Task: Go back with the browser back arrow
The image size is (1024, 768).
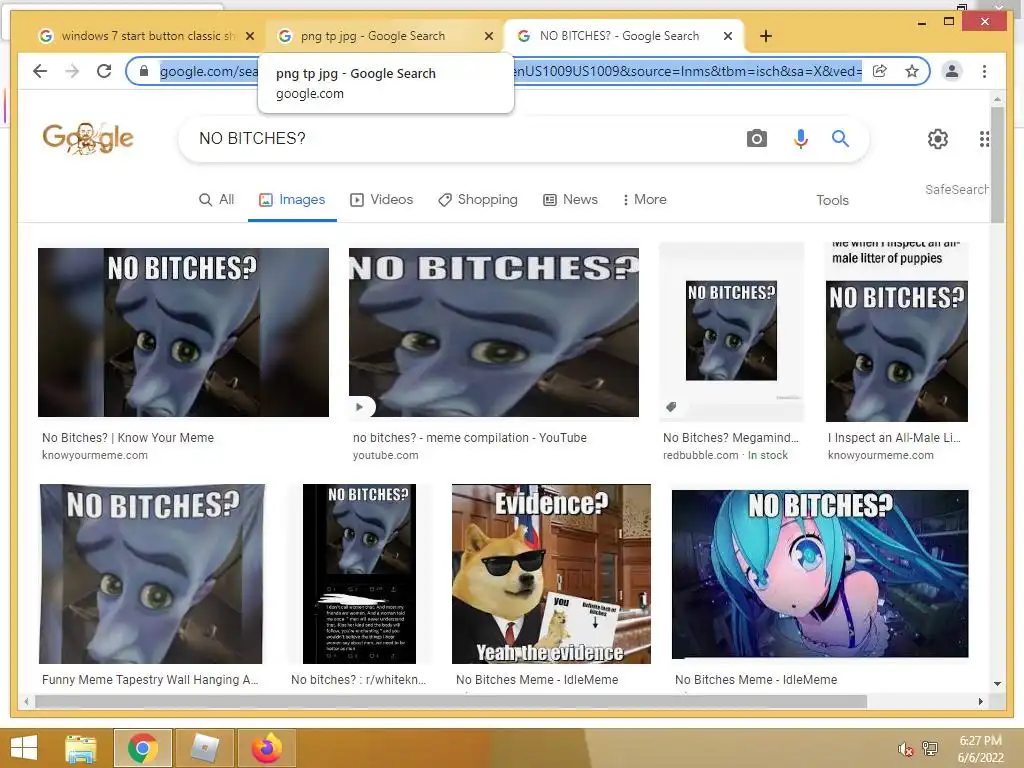Action: point(40,71)
